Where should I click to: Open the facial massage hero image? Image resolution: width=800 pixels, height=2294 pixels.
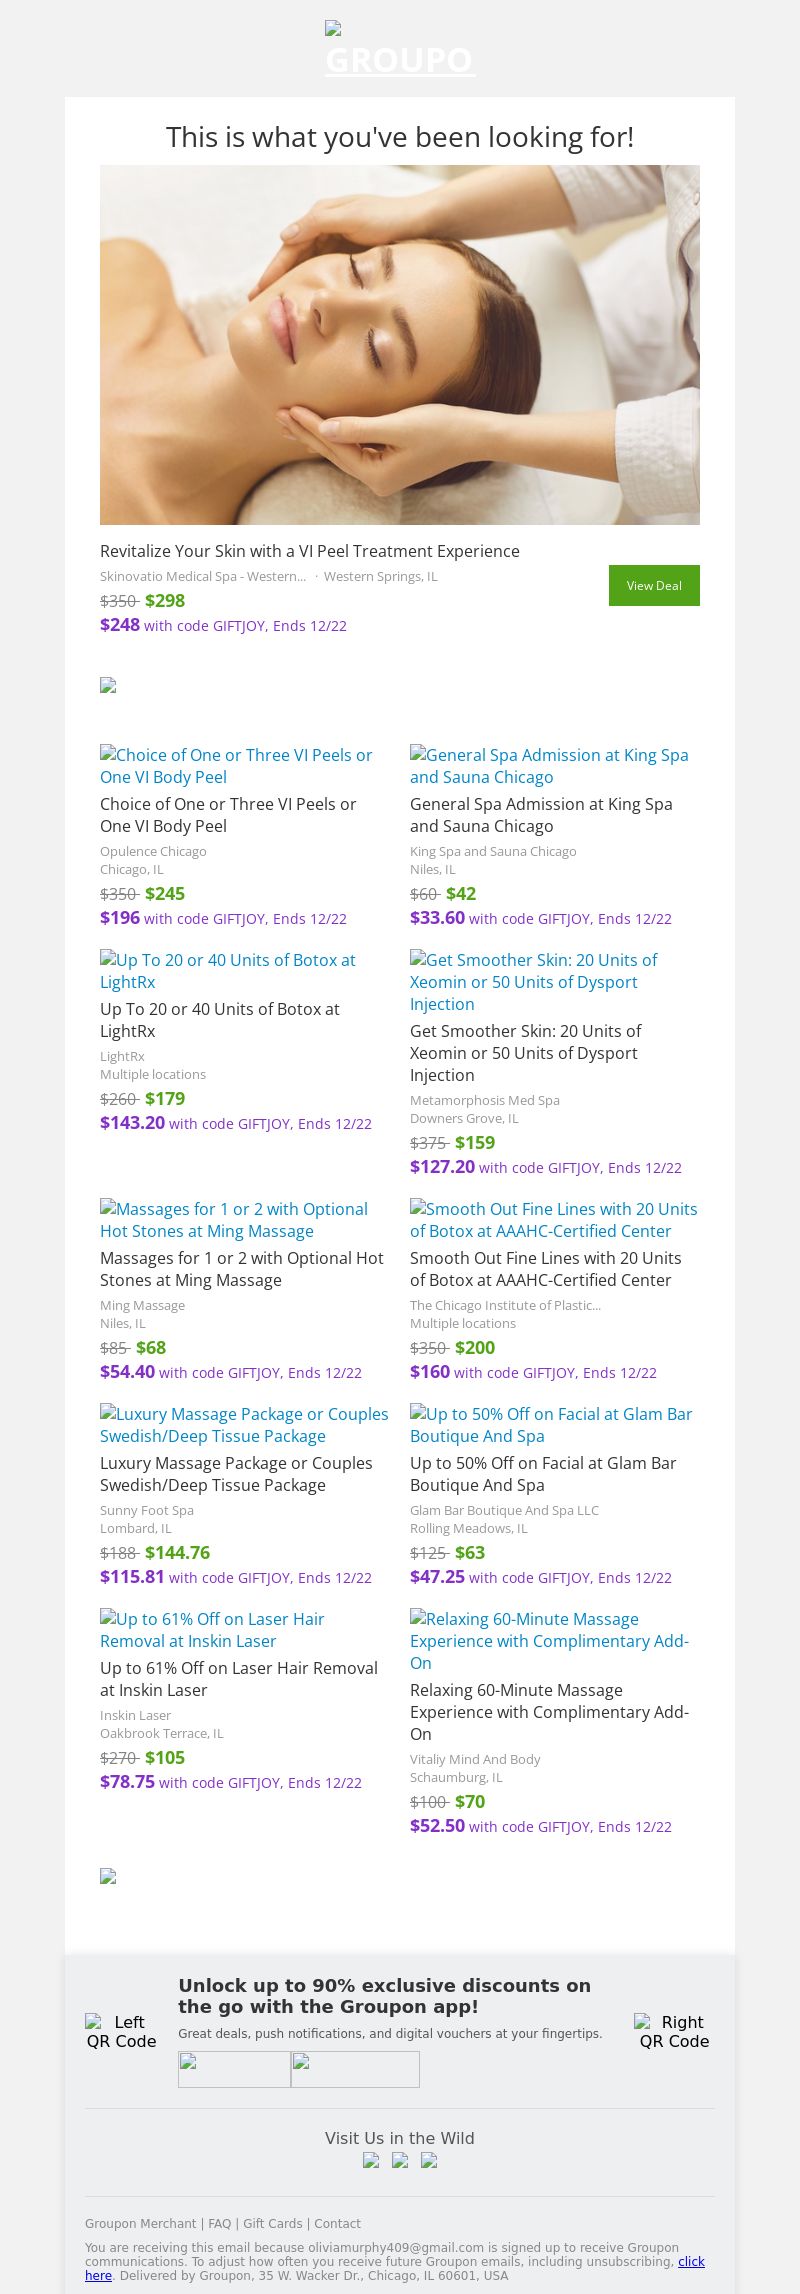click(x=400, y=345)
